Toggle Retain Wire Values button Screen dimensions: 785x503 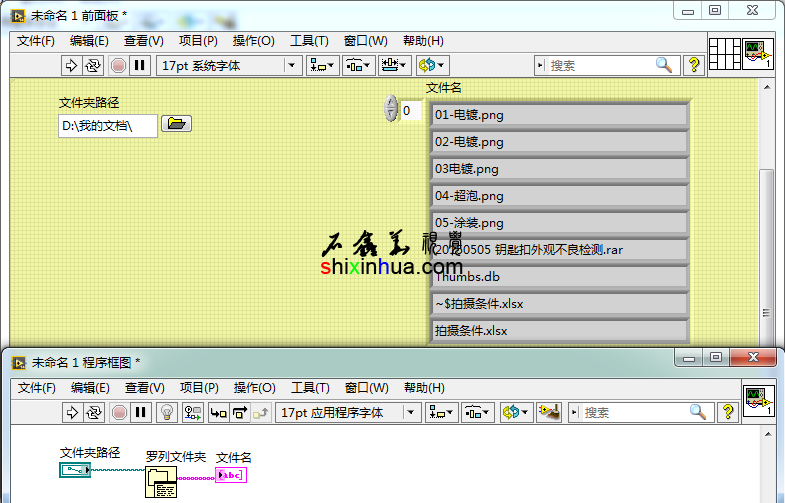[193, 412]
